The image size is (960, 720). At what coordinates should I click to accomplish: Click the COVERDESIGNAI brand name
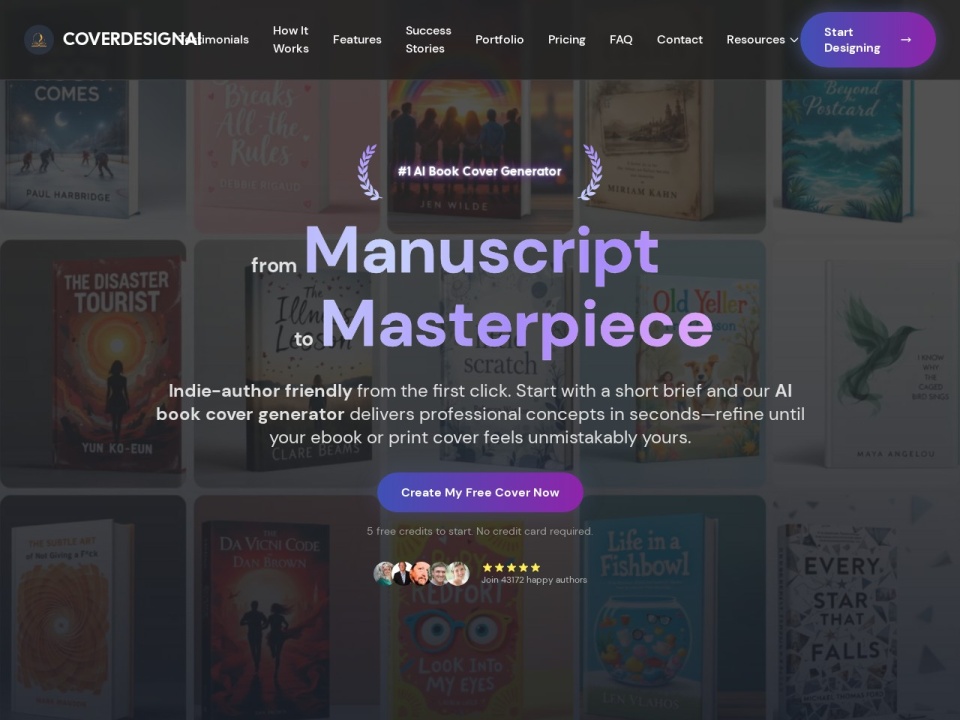point(132,39)
